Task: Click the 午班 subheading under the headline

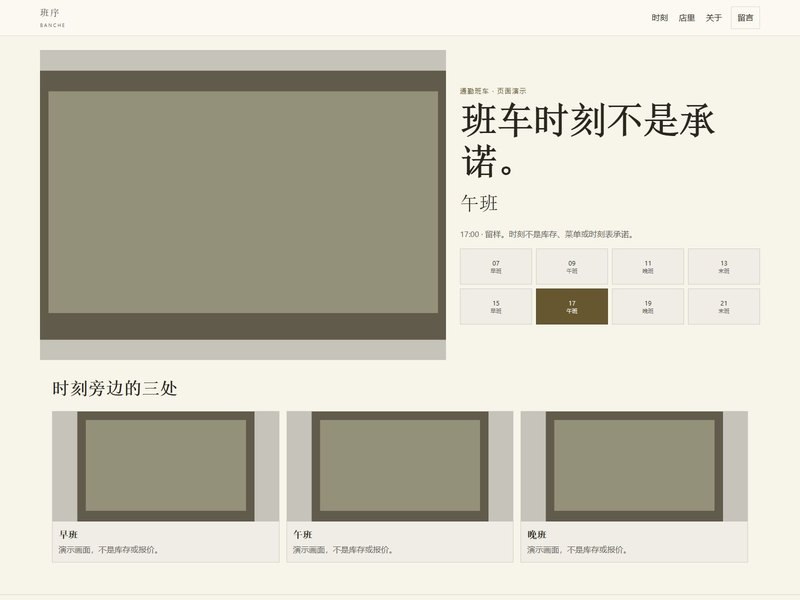Action: click(x=479, y=204)
